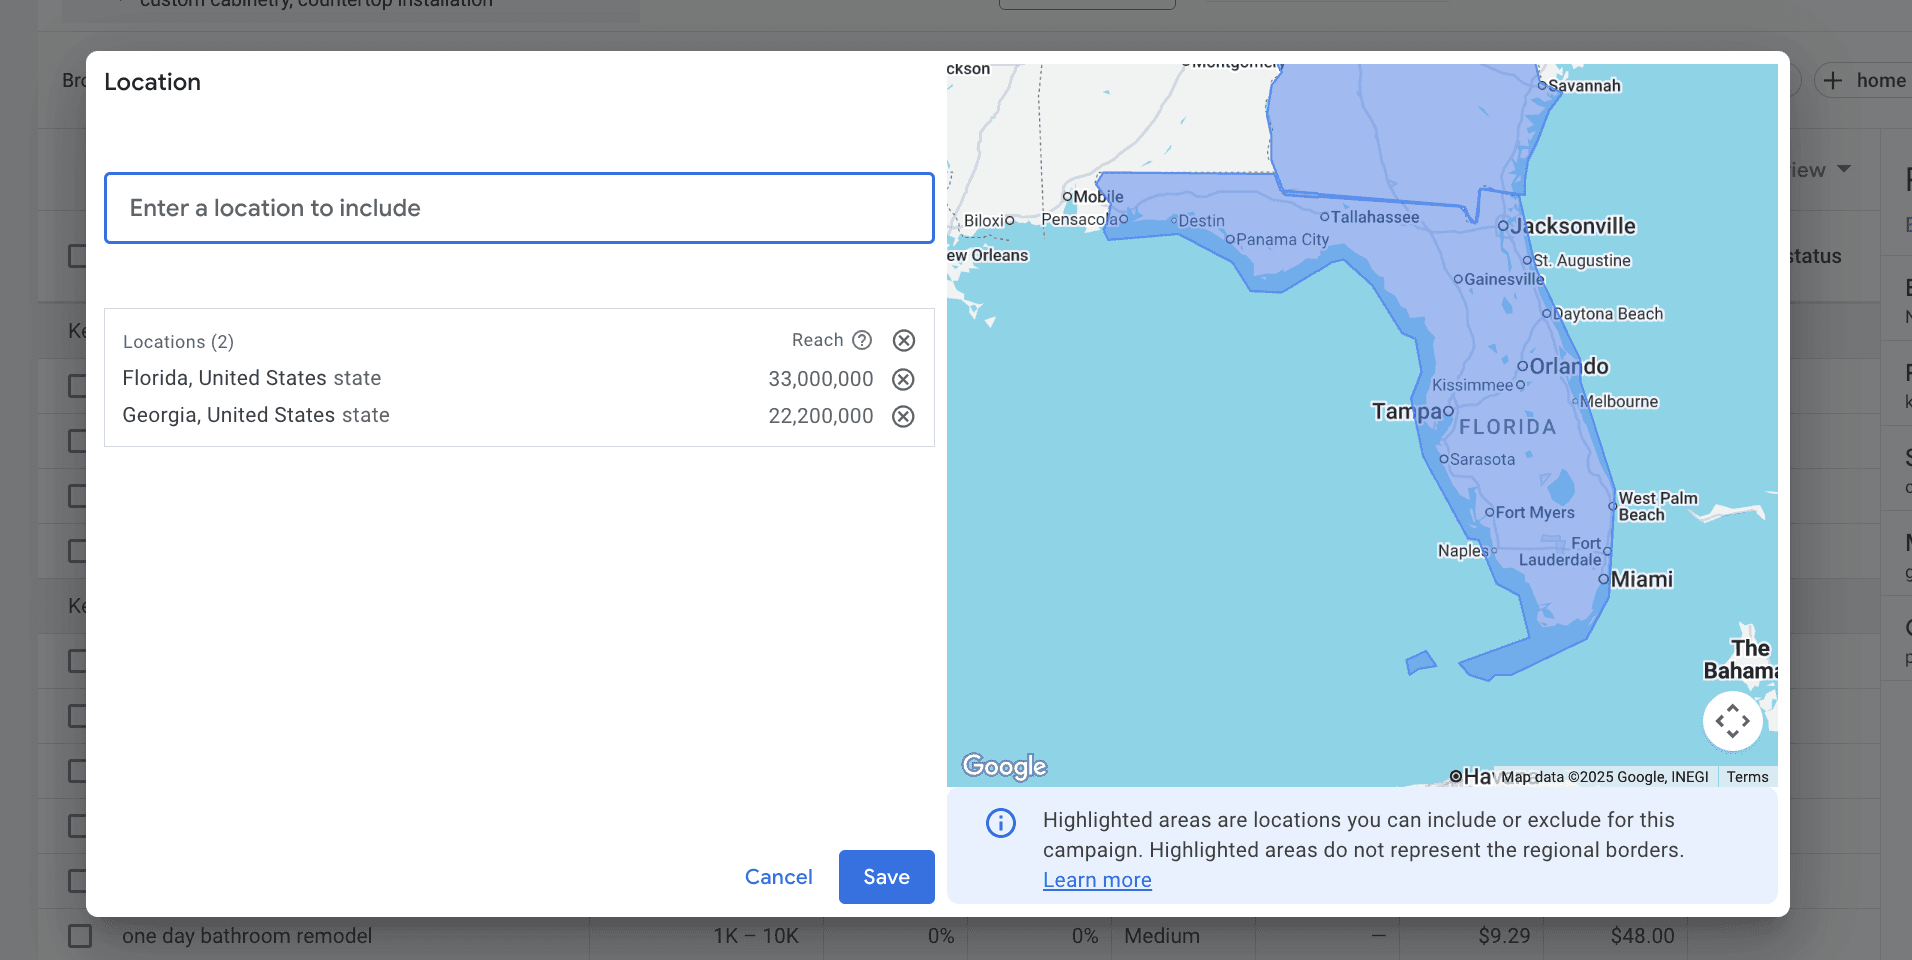This screenshot has width=1912, height=960.
Task: Click Fort Myers on the map
Action: tap(1535, 512)
